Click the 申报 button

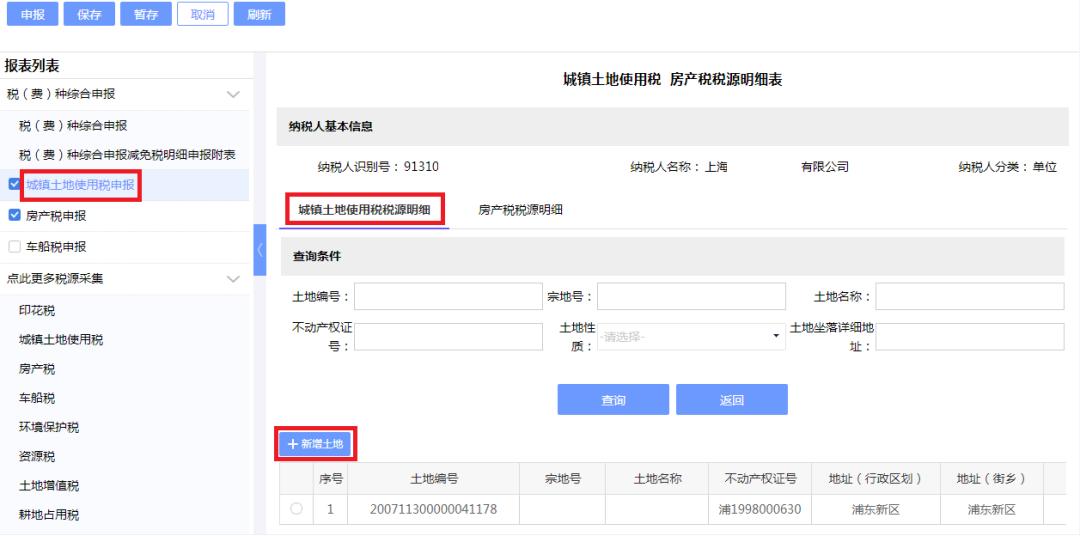click(x=32, y=14)
